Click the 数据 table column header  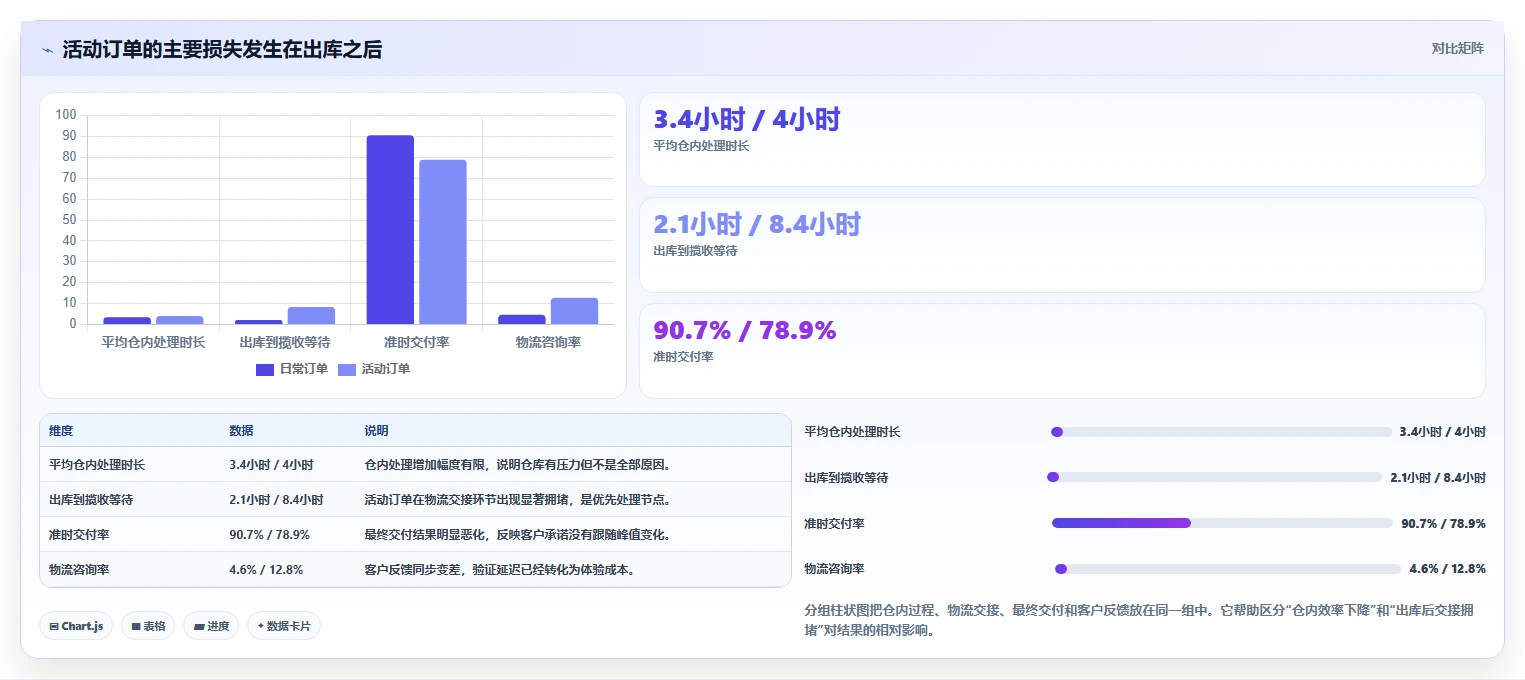click(241, 431)
